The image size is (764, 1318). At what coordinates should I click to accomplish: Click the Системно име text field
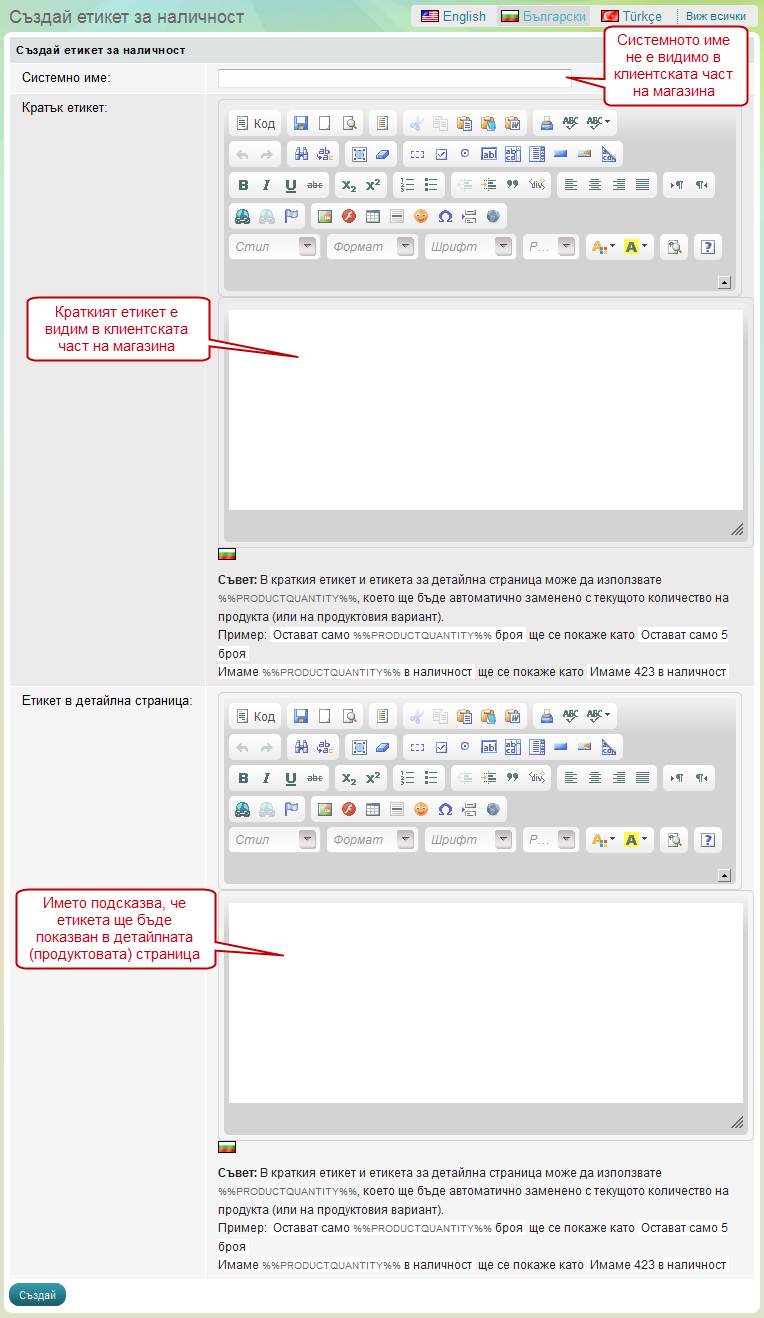394,78
